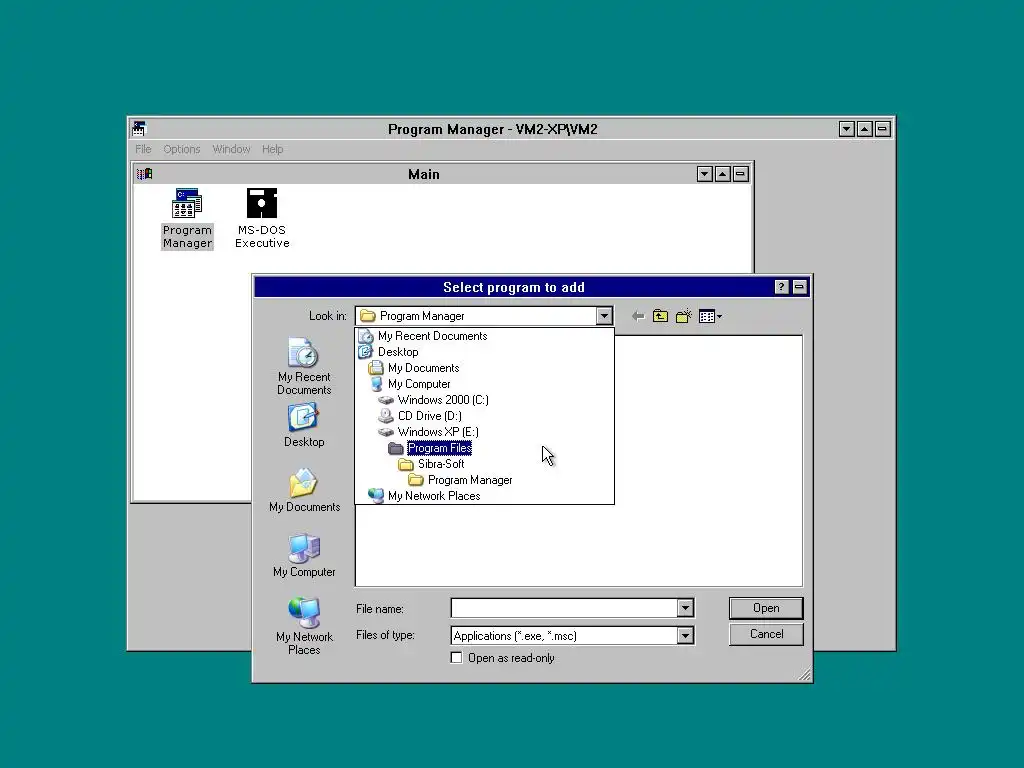Create a new folder
This screenshot has width=1024, height=768.
(x=684, y=317)
